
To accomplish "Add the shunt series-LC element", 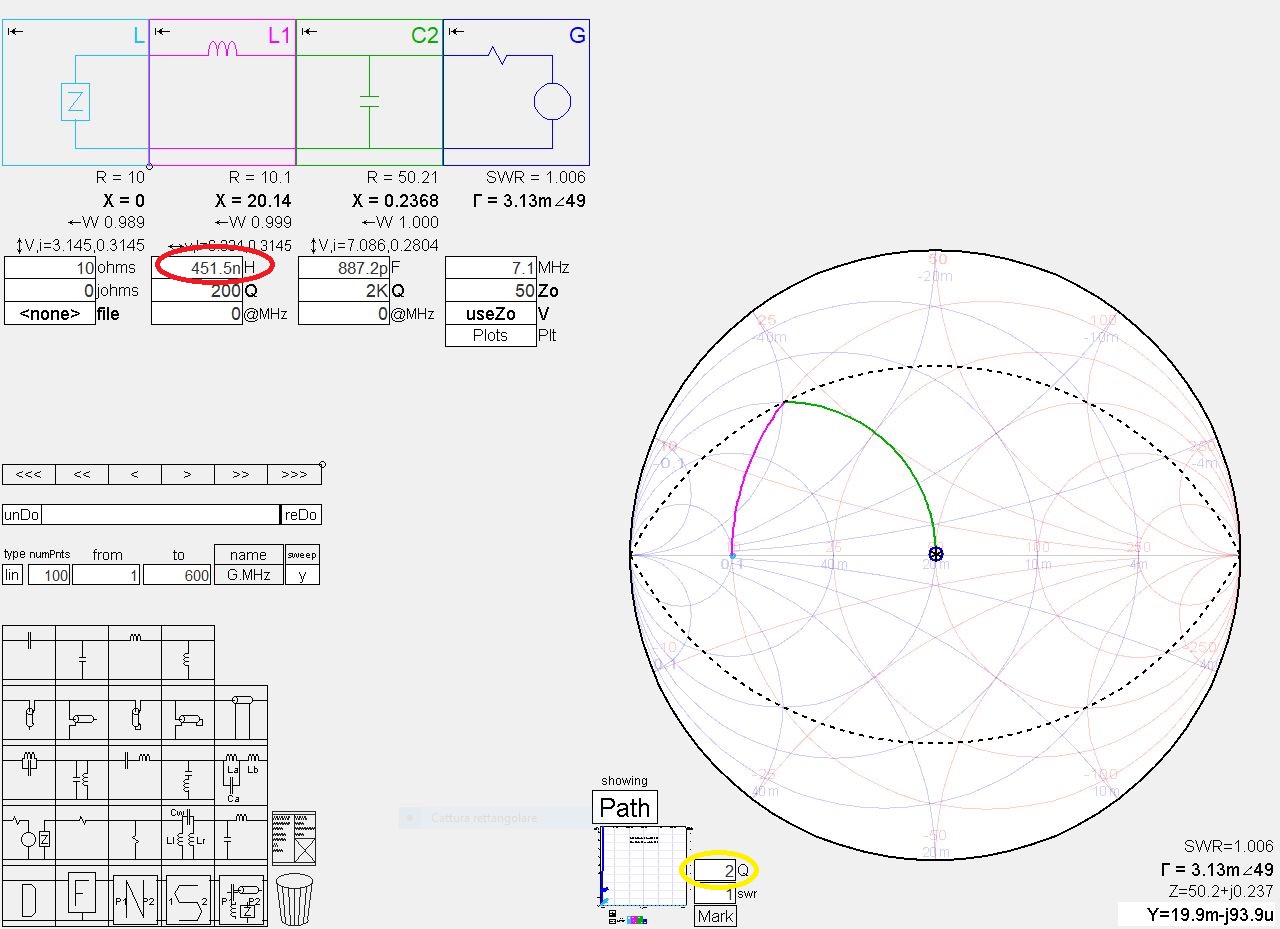I will click(x=188, y=774).
